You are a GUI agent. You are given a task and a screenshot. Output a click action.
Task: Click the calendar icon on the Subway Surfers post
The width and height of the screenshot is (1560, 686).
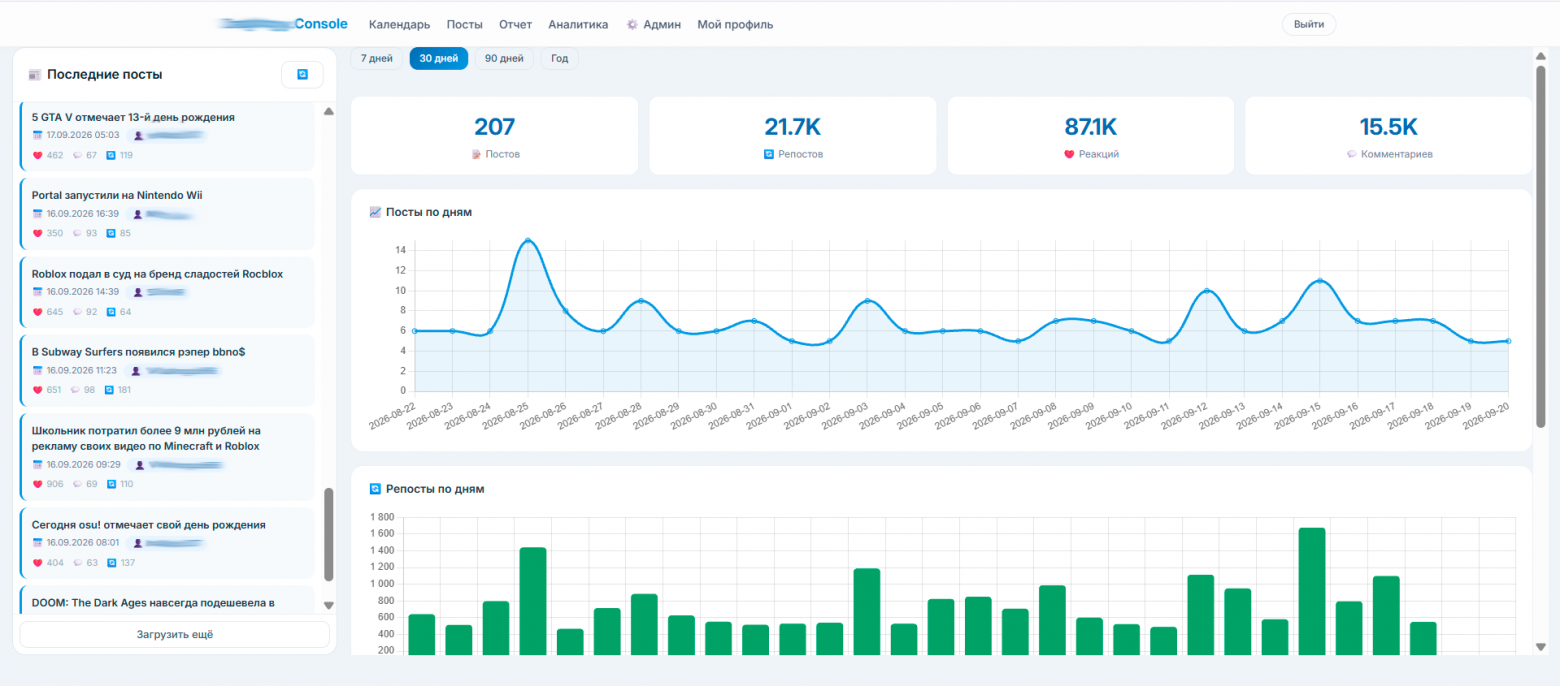click(x=38, y=370)
